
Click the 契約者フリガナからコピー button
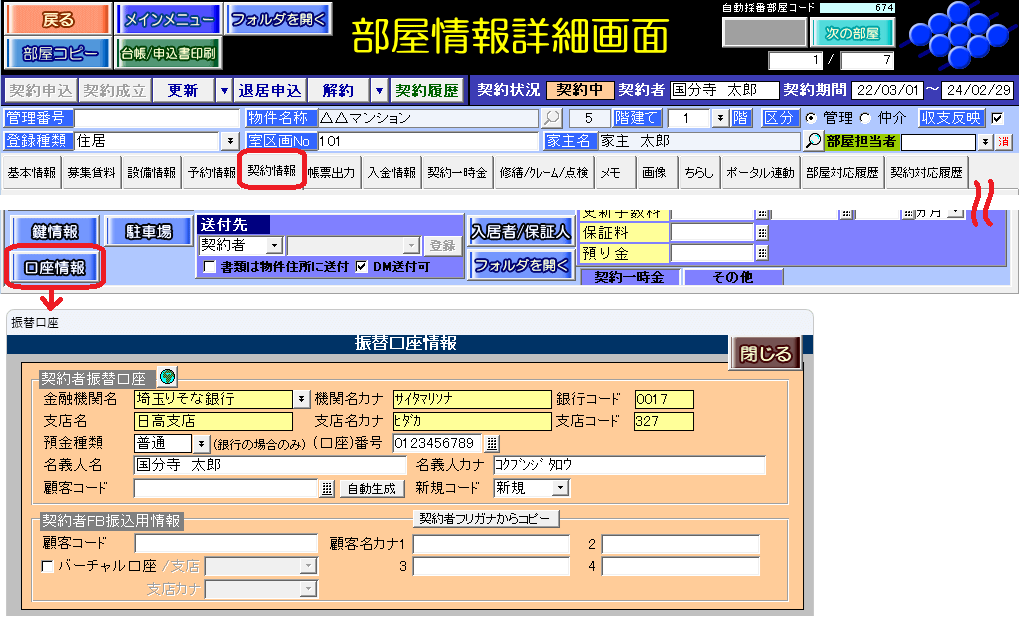pyautogui.click(x=486, y=519)
